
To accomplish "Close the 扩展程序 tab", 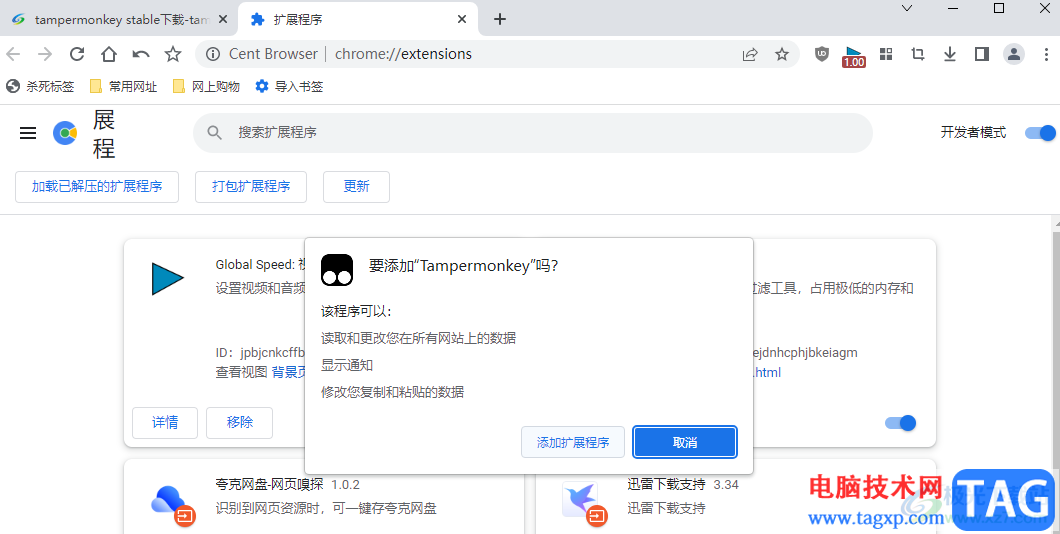I will click(462, 20).
